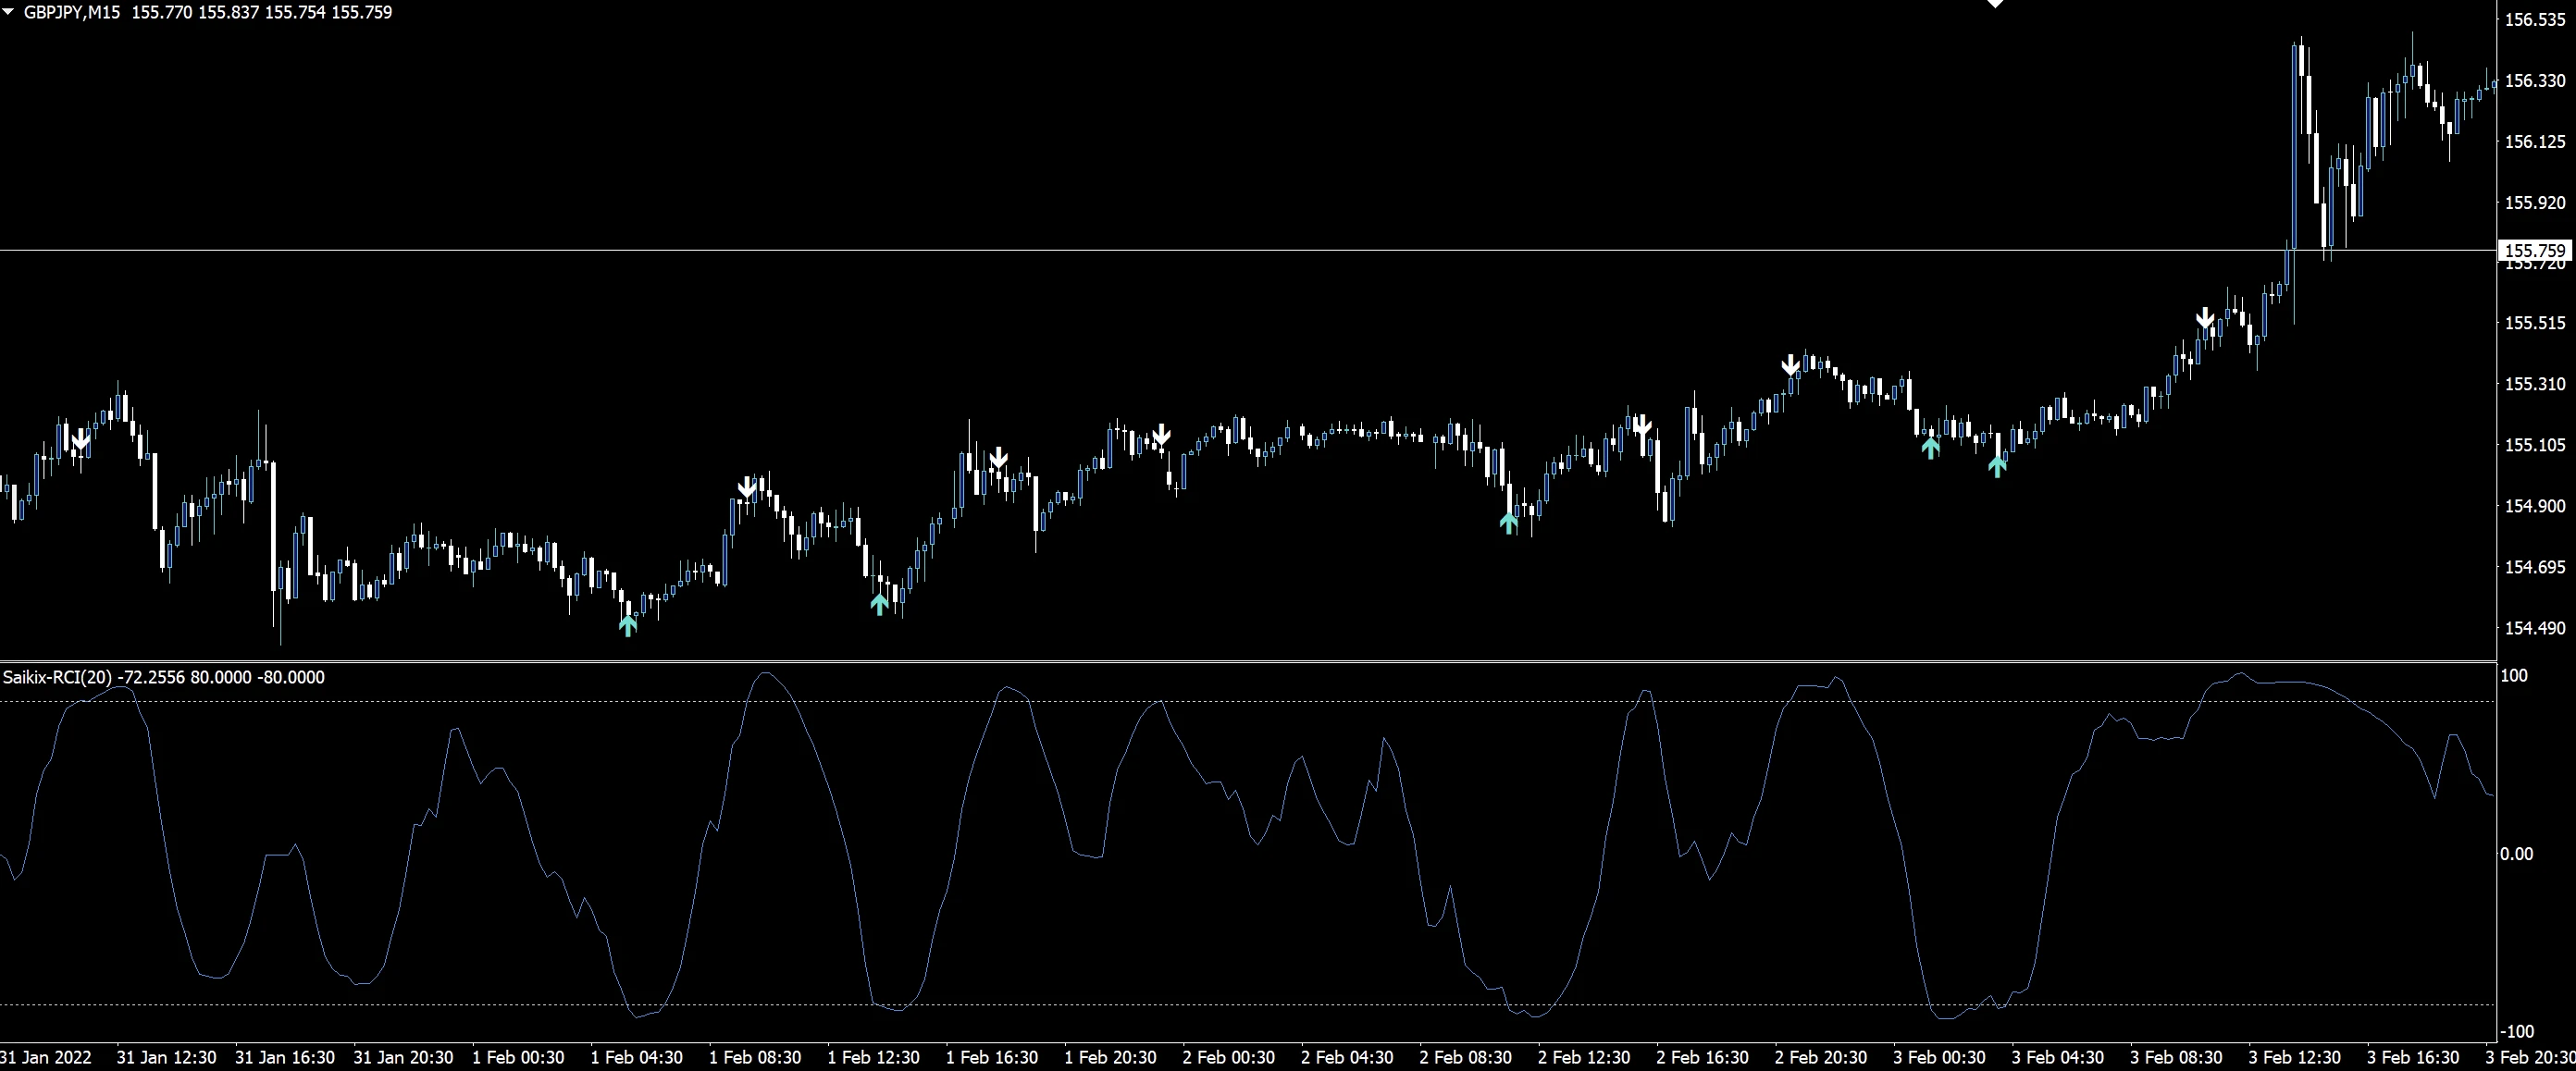Click the Saikix-RCI(20) indicator label
The image size is (2576, 1071).
(57, 677)
